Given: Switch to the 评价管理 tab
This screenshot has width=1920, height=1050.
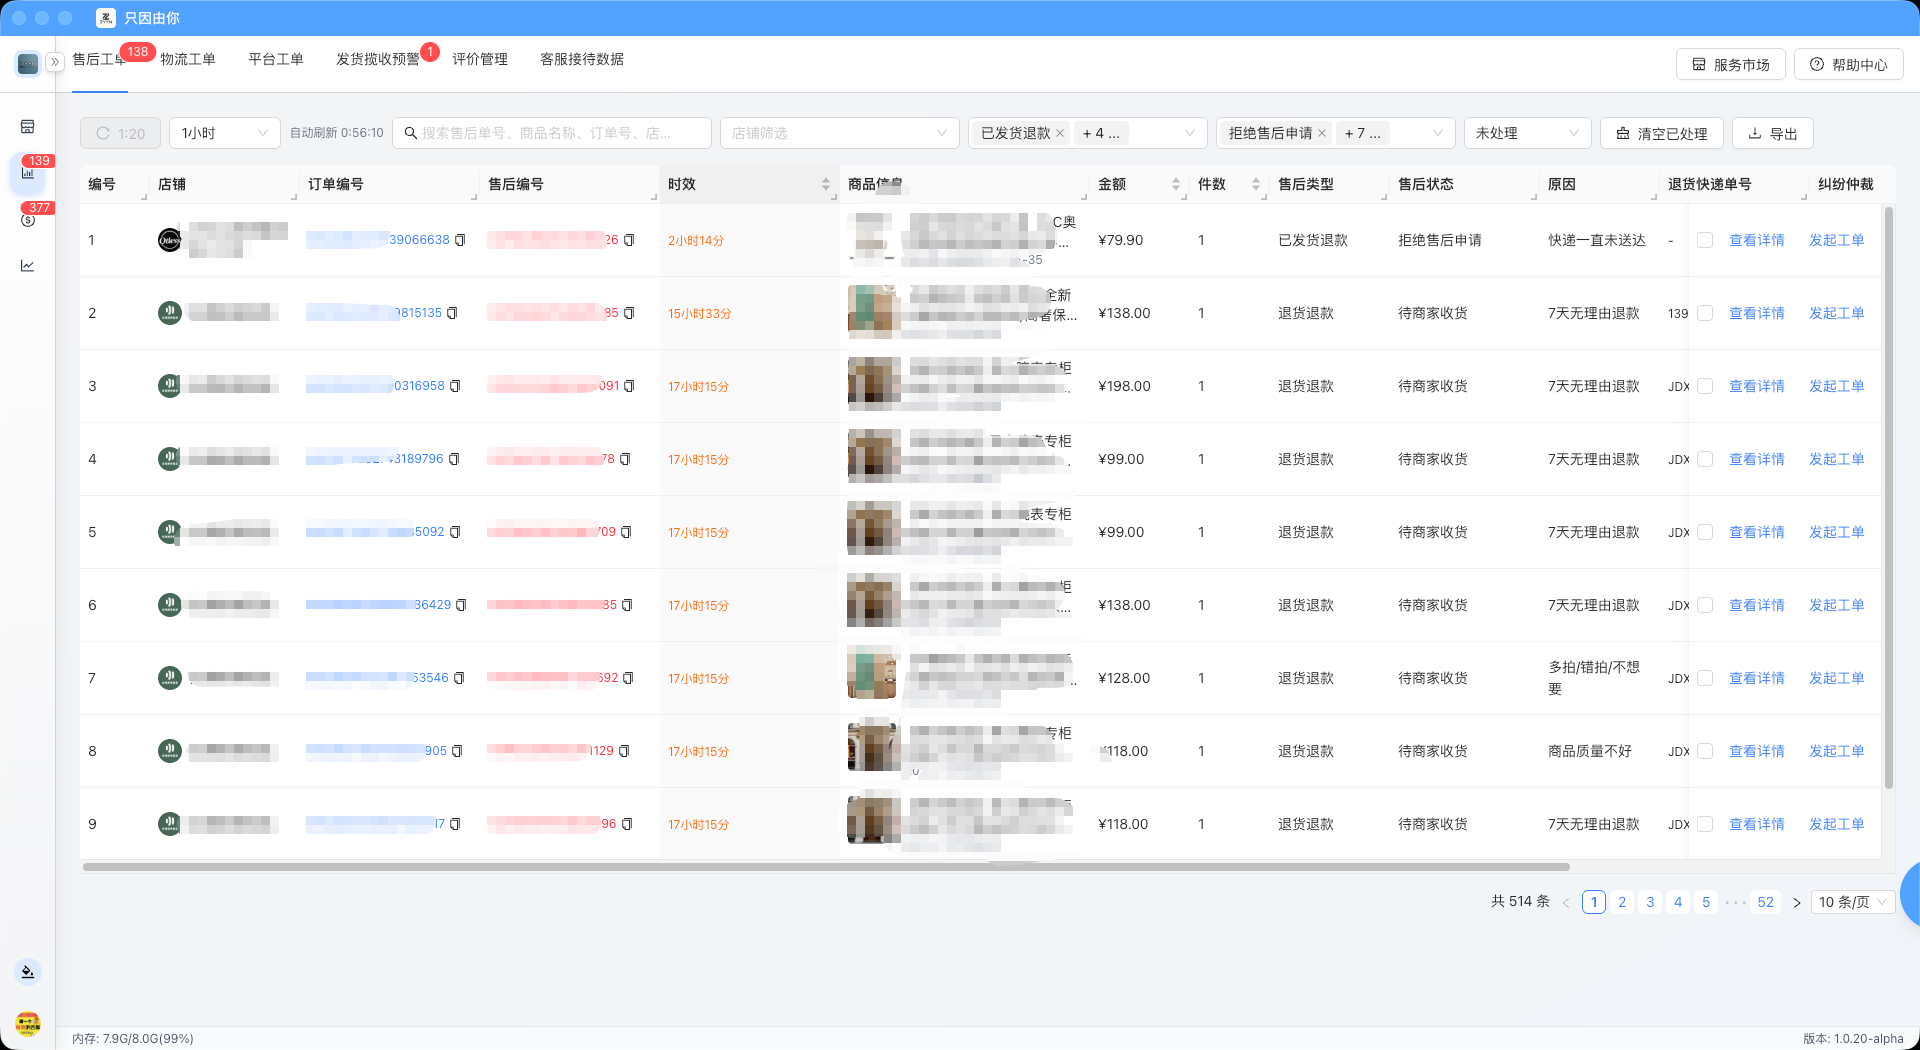Looking at the screenshot, I should 480,60.
